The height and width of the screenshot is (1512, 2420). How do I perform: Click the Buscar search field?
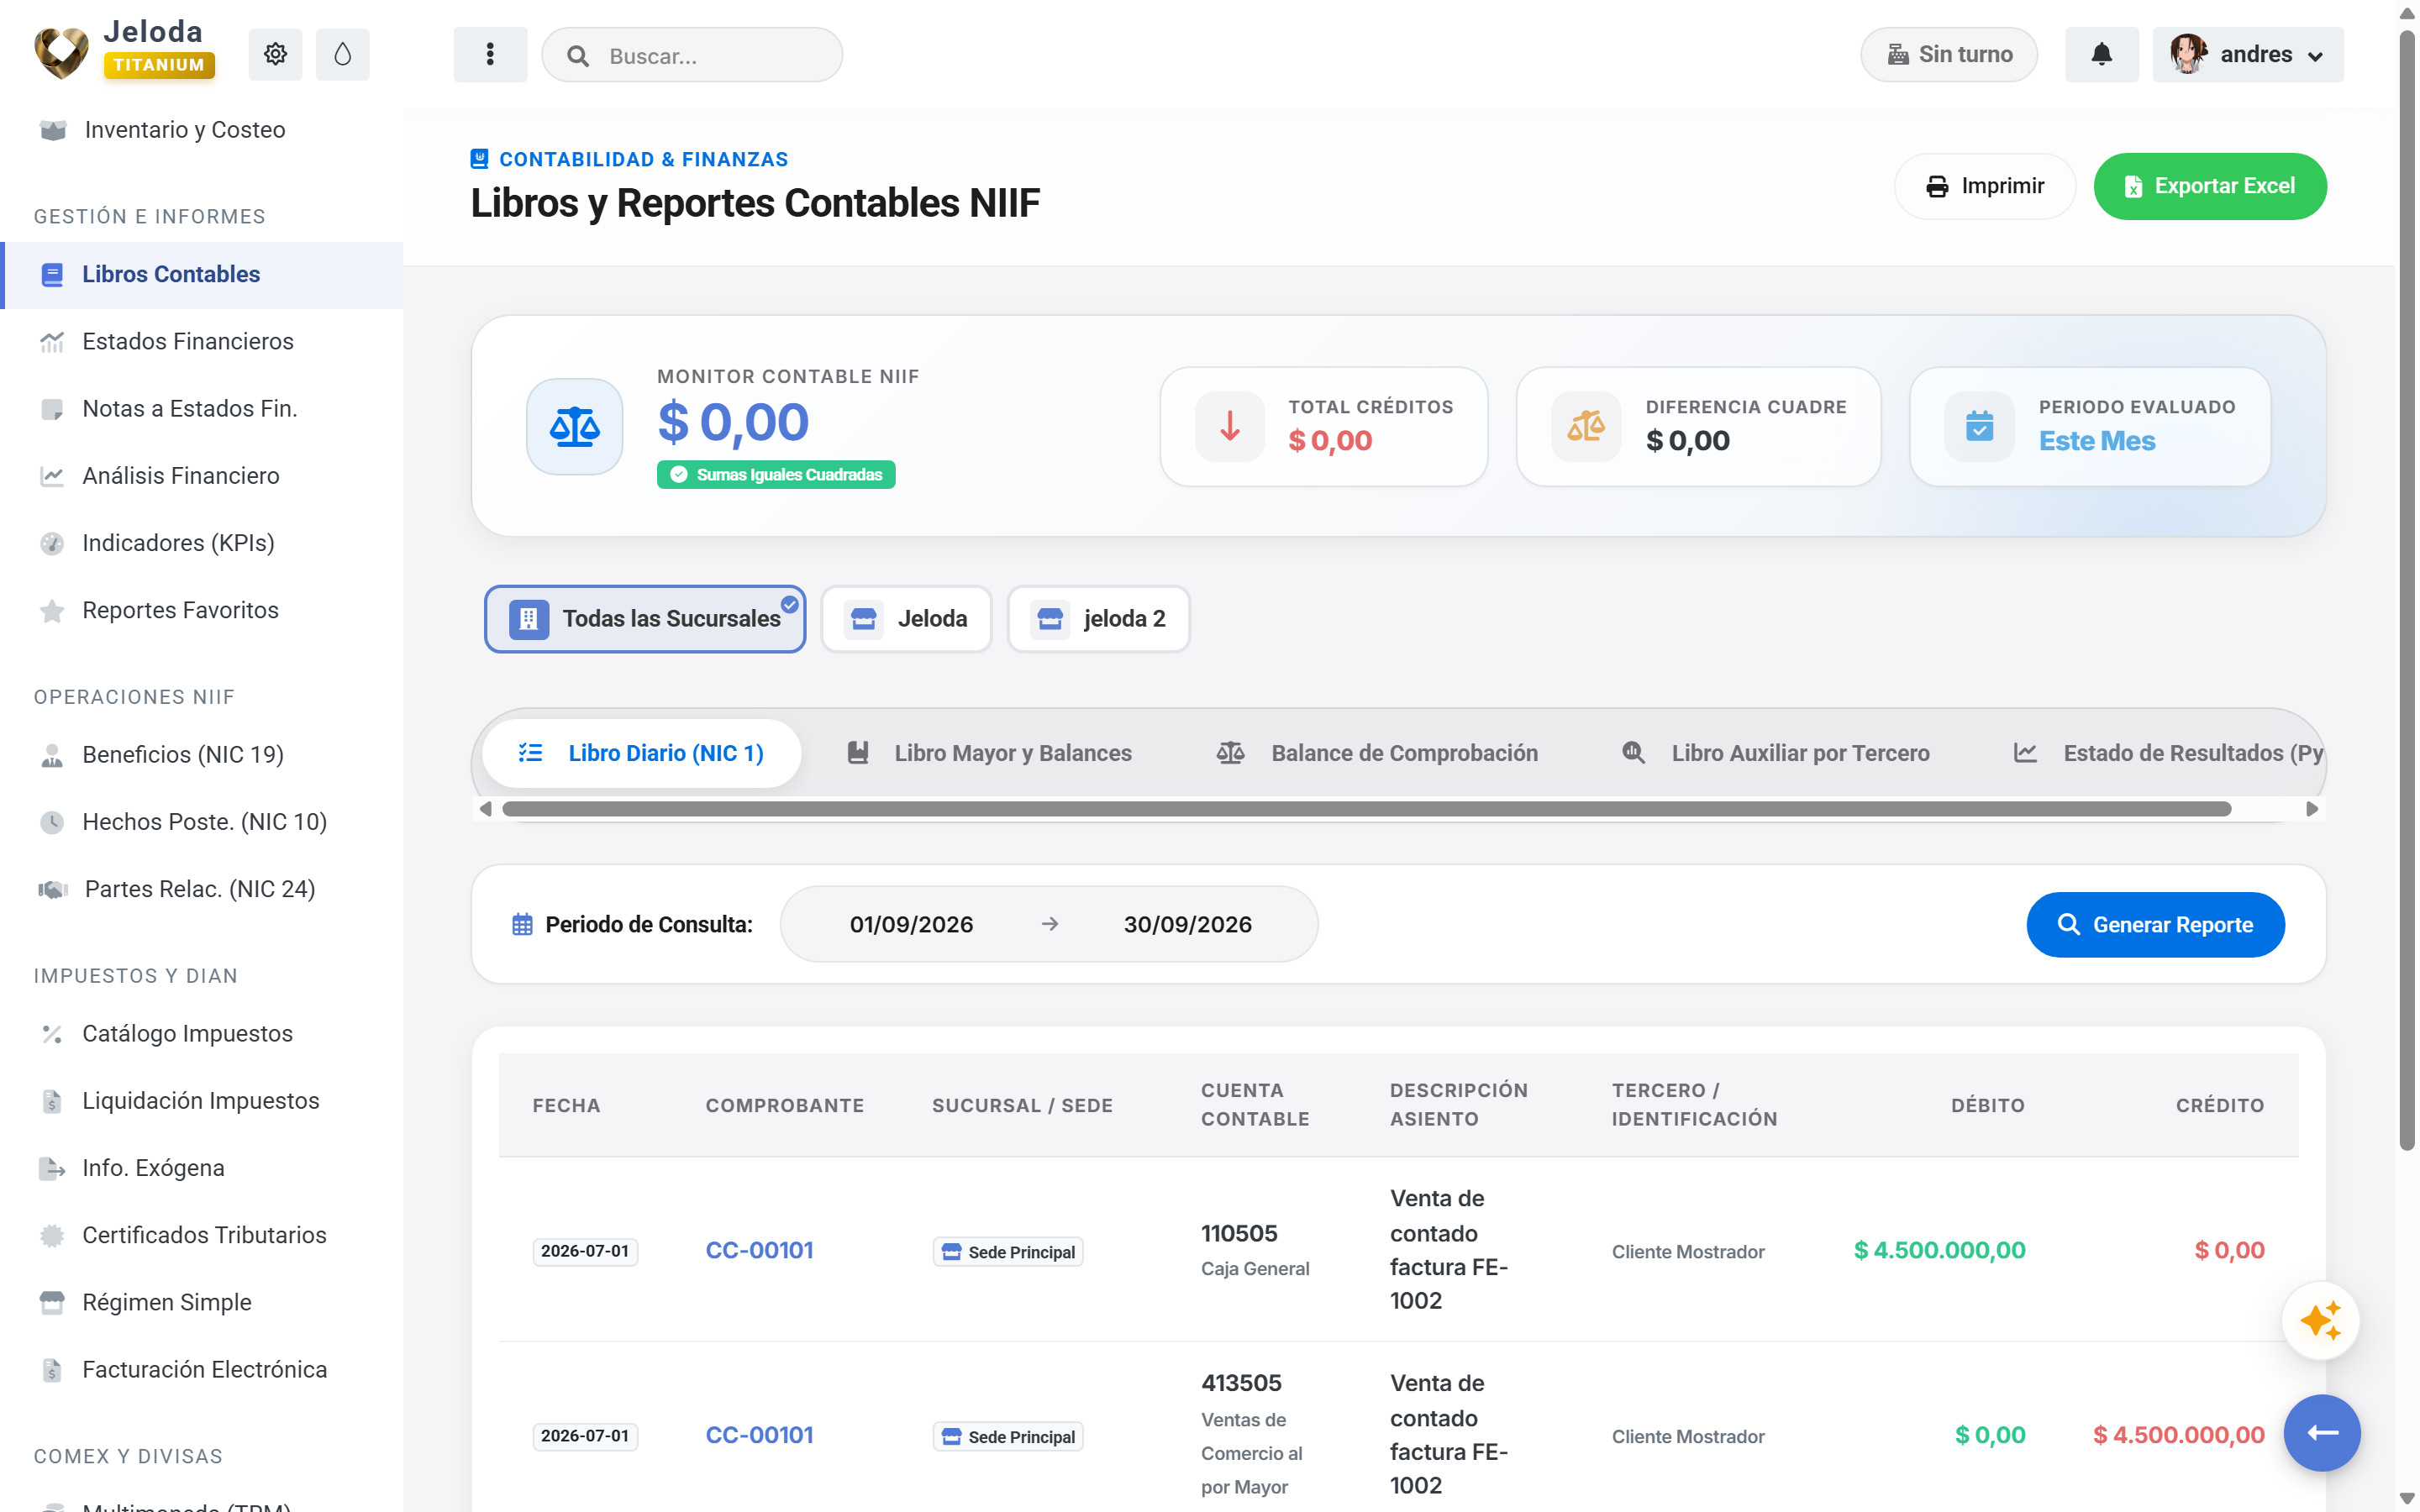(692, 55)
